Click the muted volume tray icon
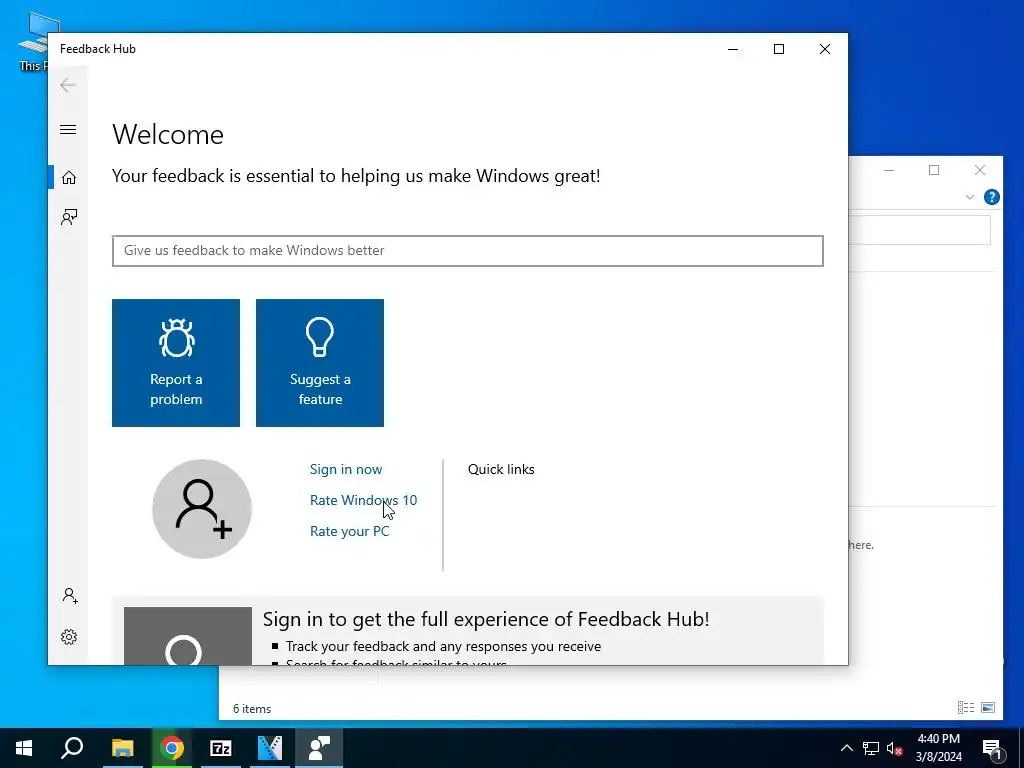This screenshot has width=1024, height=768. pyautogui.click(x=895, y=748)
